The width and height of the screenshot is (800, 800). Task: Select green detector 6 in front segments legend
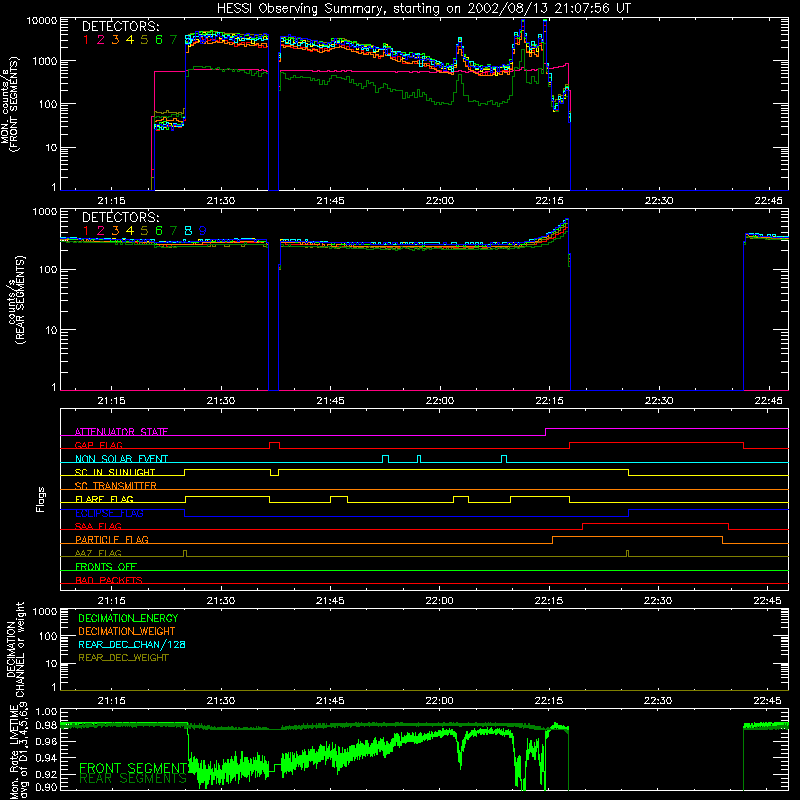(x=159, y=40)
